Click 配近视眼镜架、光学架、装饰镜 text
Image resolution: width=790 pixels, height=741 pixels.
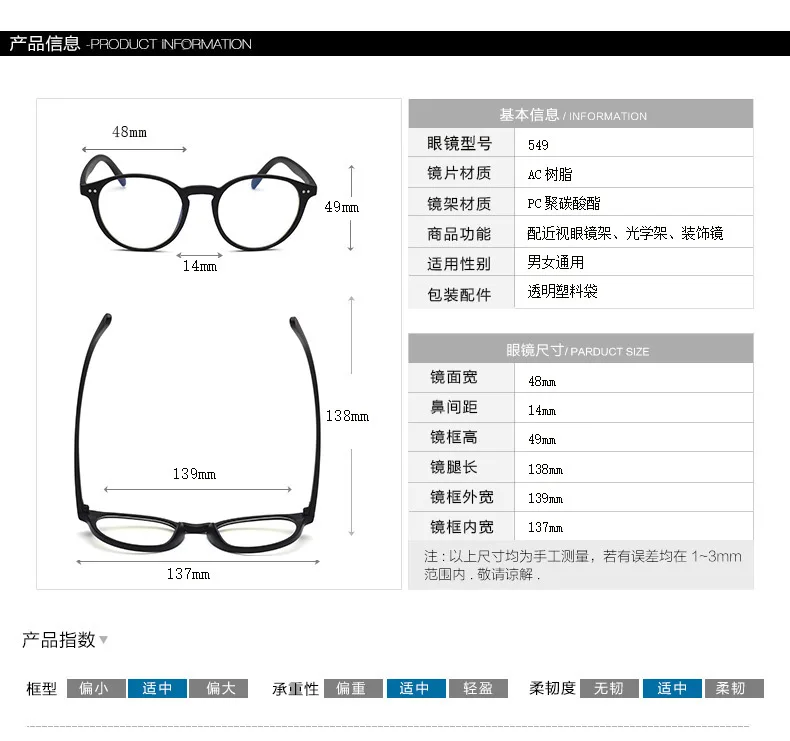625,233
